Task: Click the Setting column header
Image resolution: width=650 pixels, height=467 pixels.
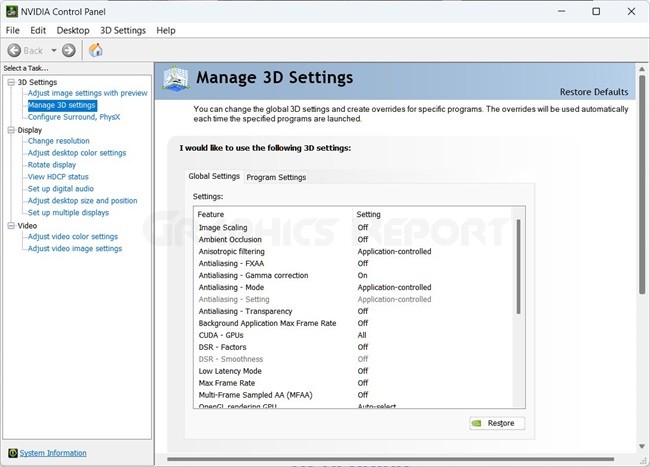Action: click(433, 214)
